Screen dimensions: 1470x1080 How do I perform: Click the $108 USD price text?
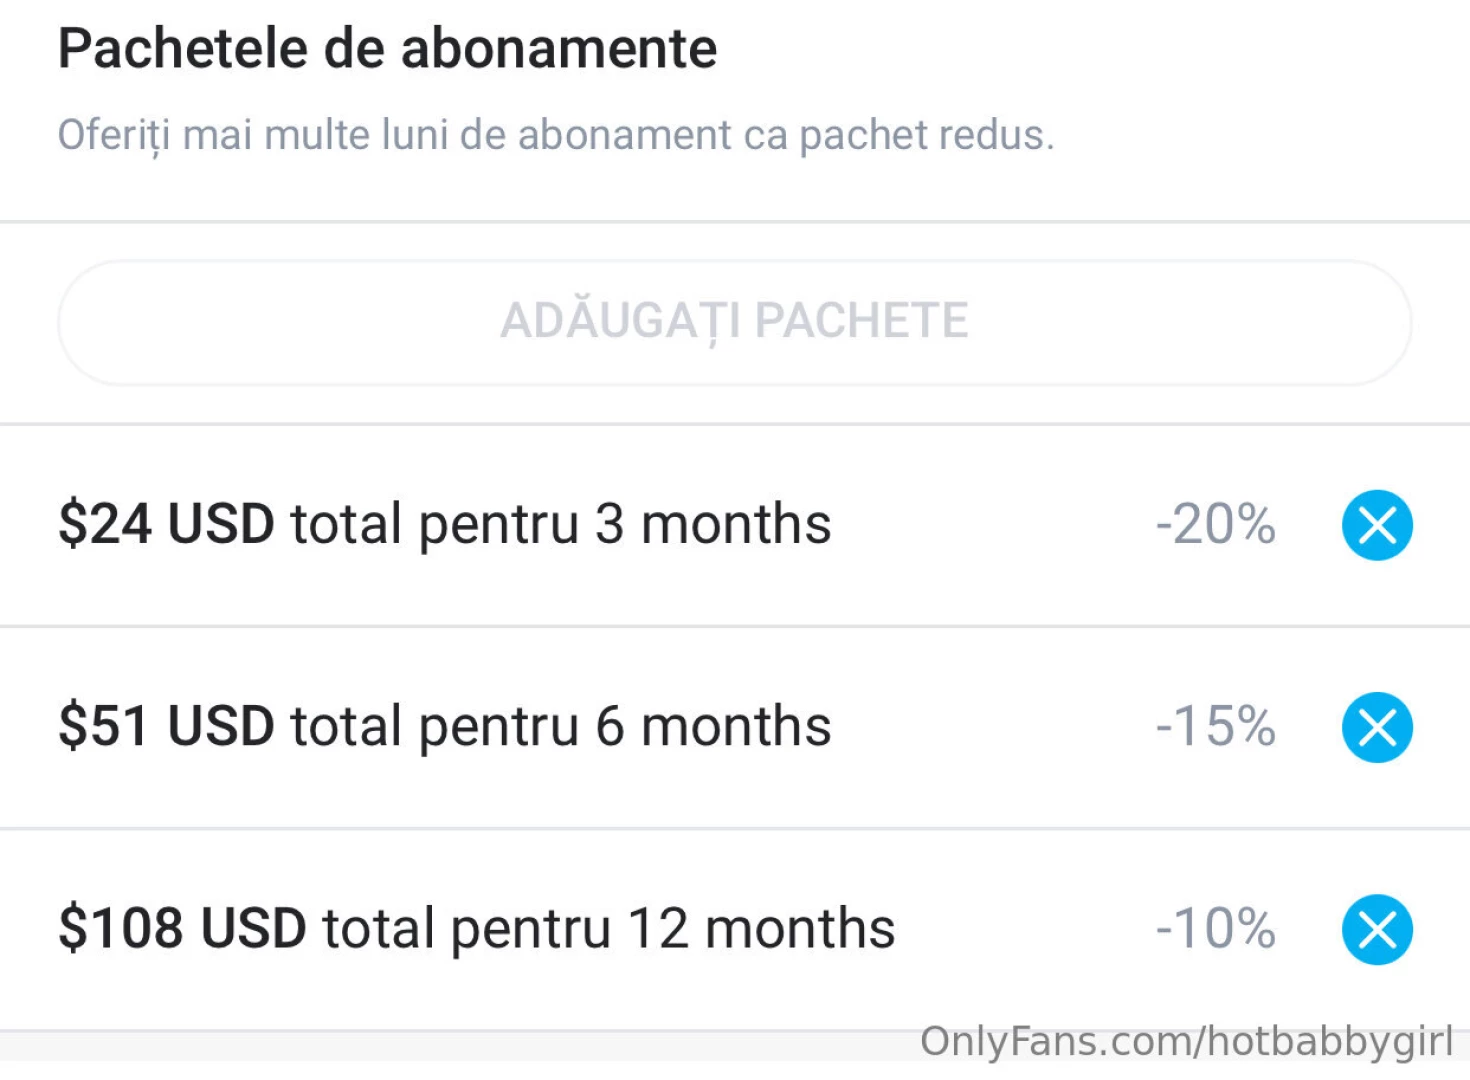pyautogui.click(x=184, y=927)
